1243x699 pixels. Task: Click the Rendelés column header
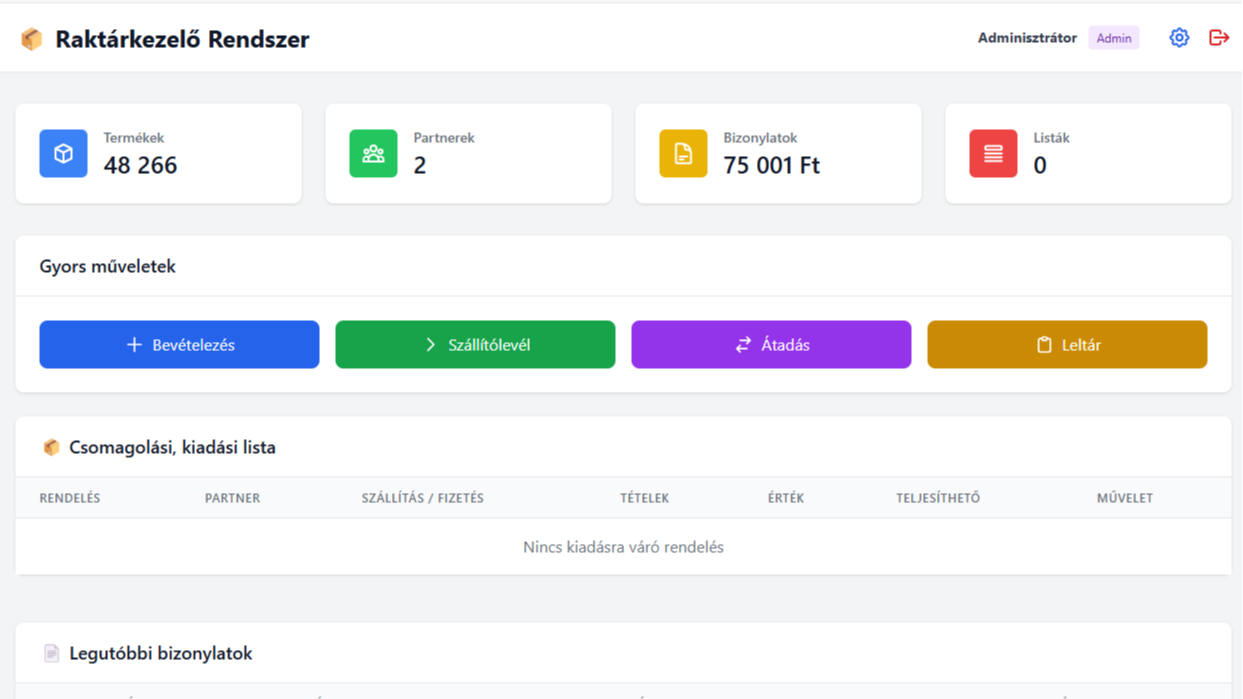(70, 498)
